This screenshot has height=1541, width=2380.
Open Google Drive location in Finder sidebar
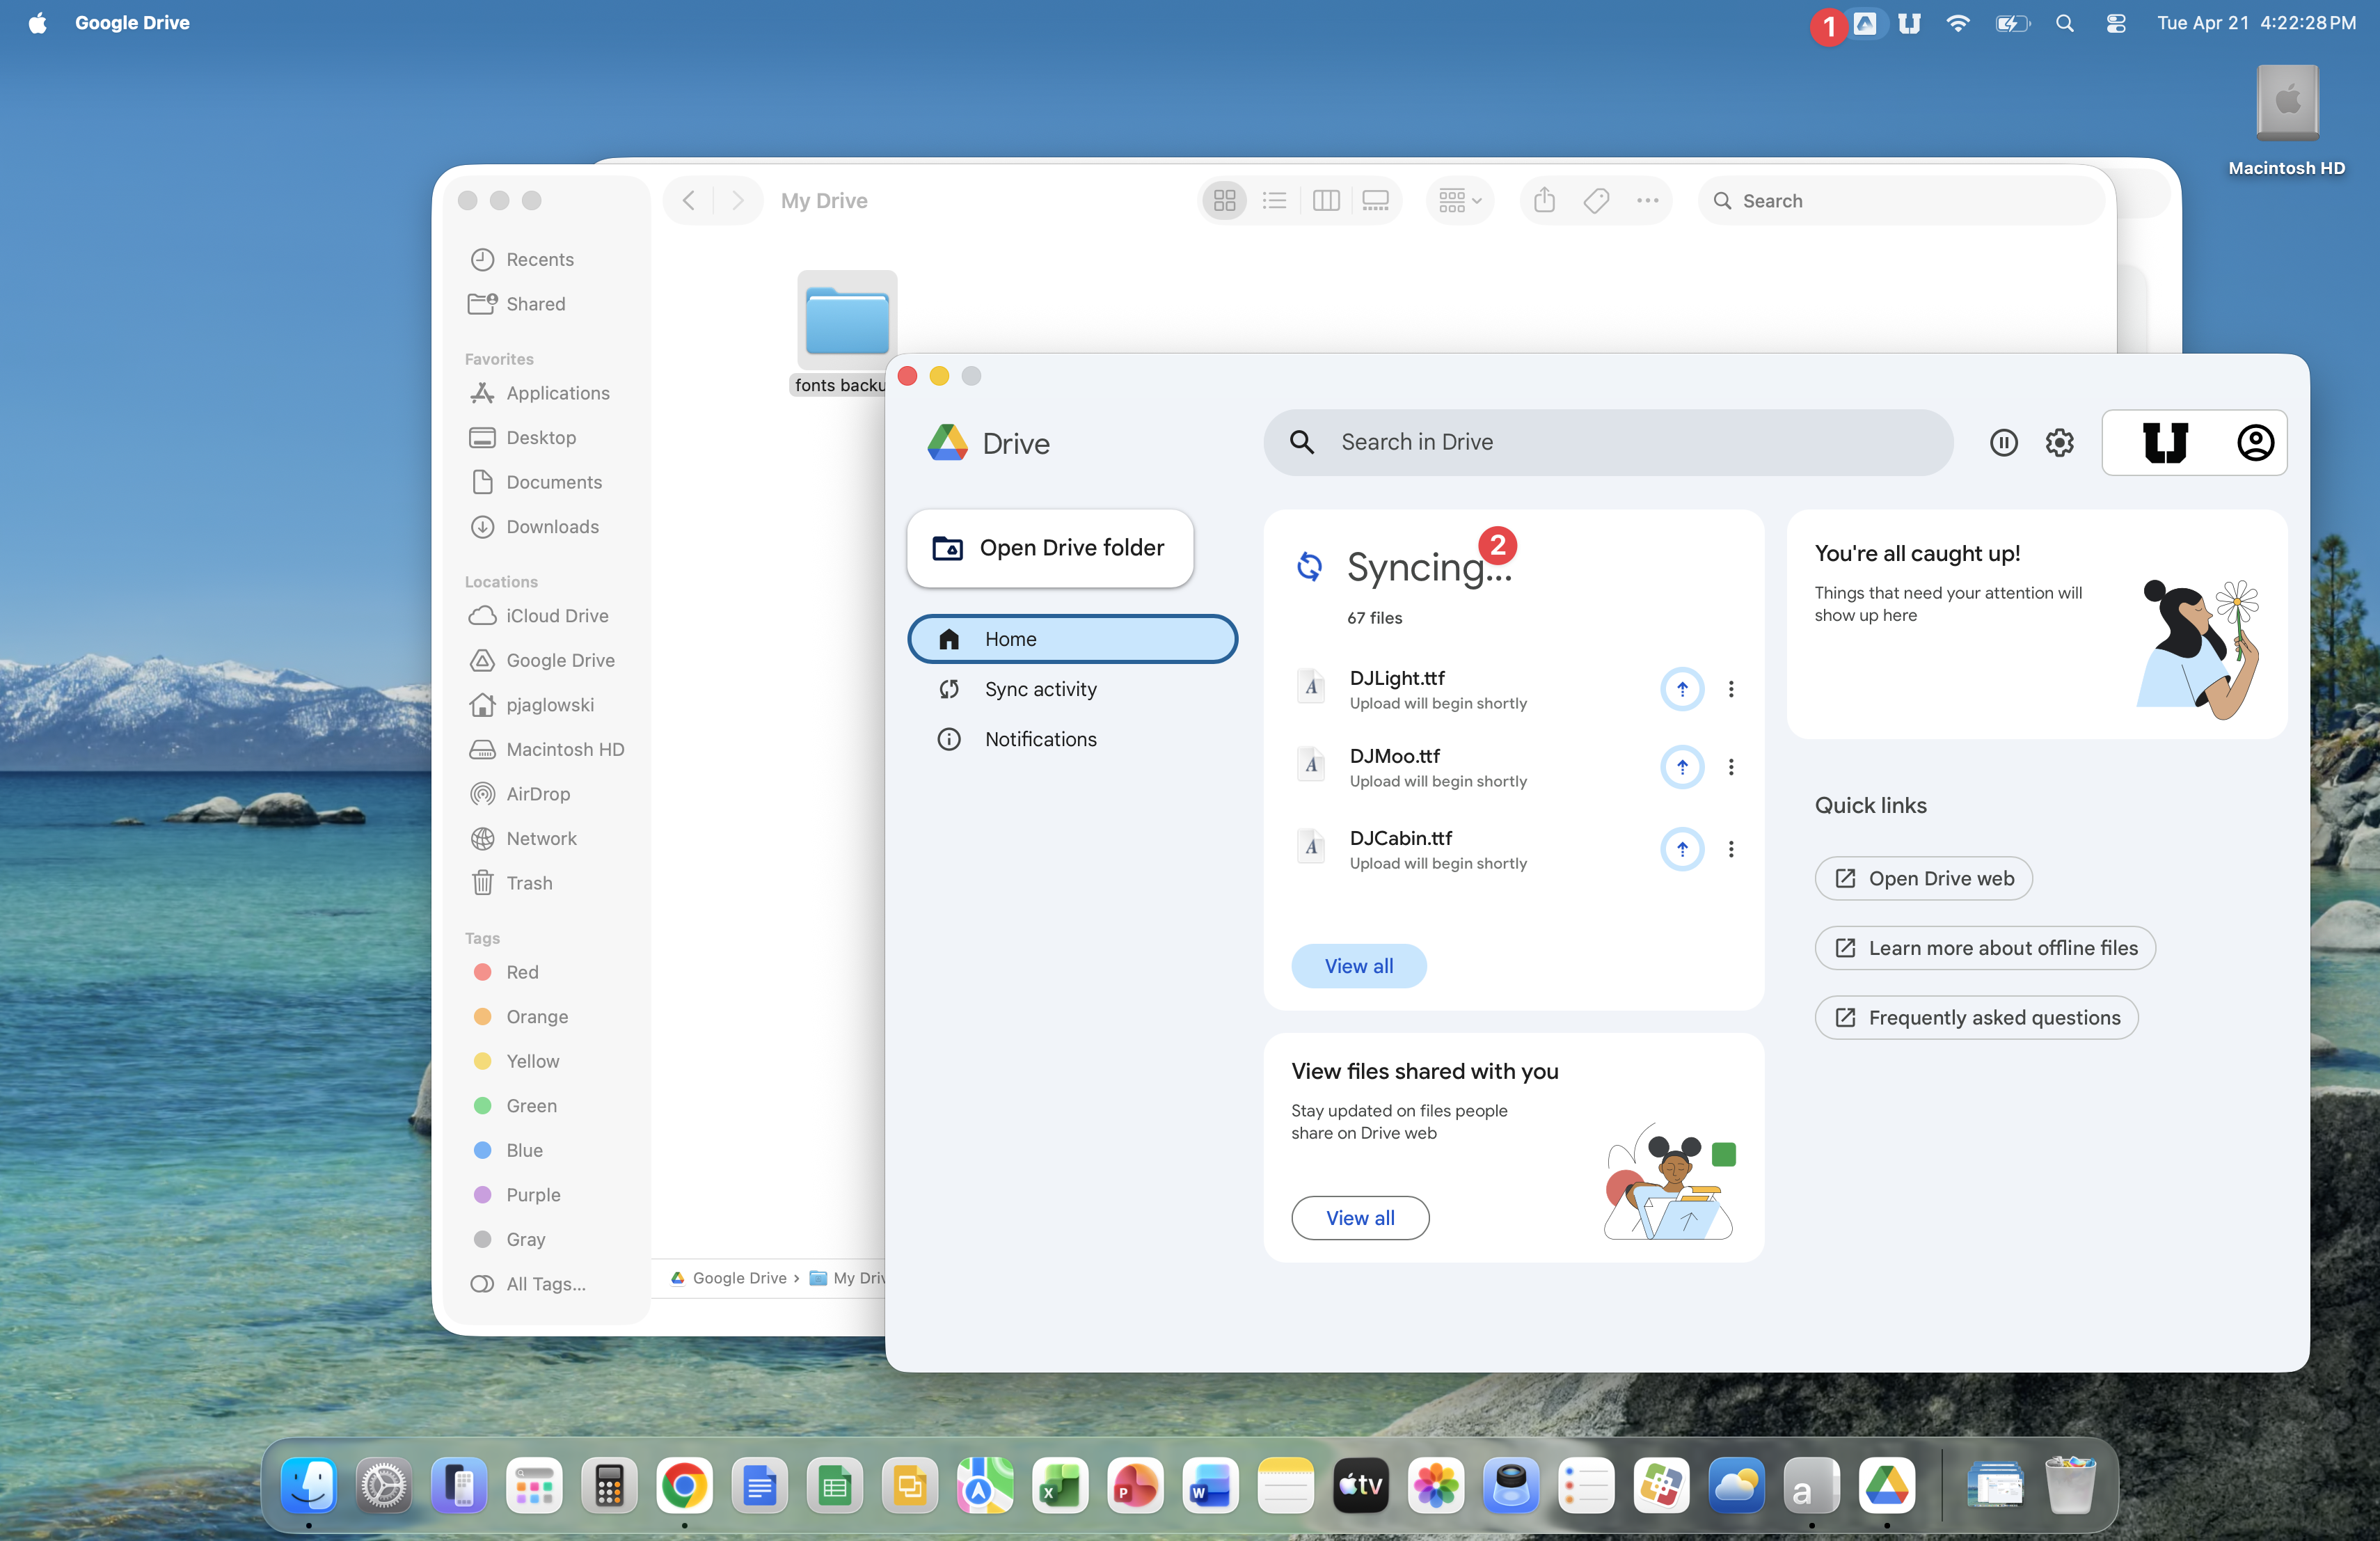[x=559, y=660]
